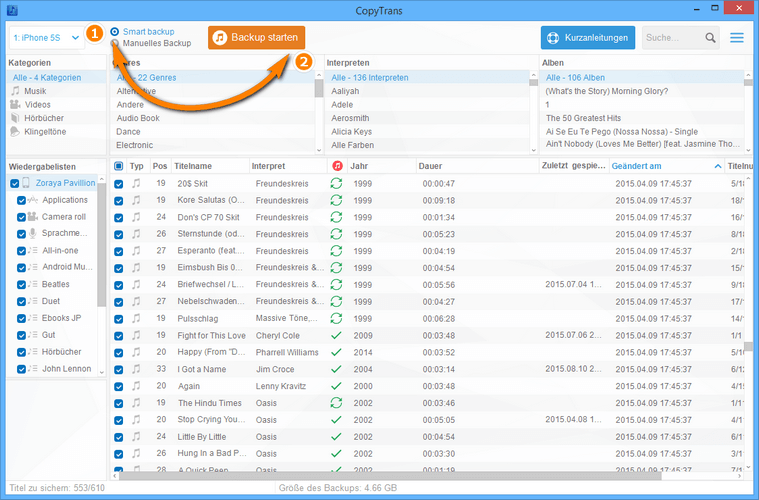
Task: Click the Zoraya Pavillion device icon
Action: coord(26,182)
